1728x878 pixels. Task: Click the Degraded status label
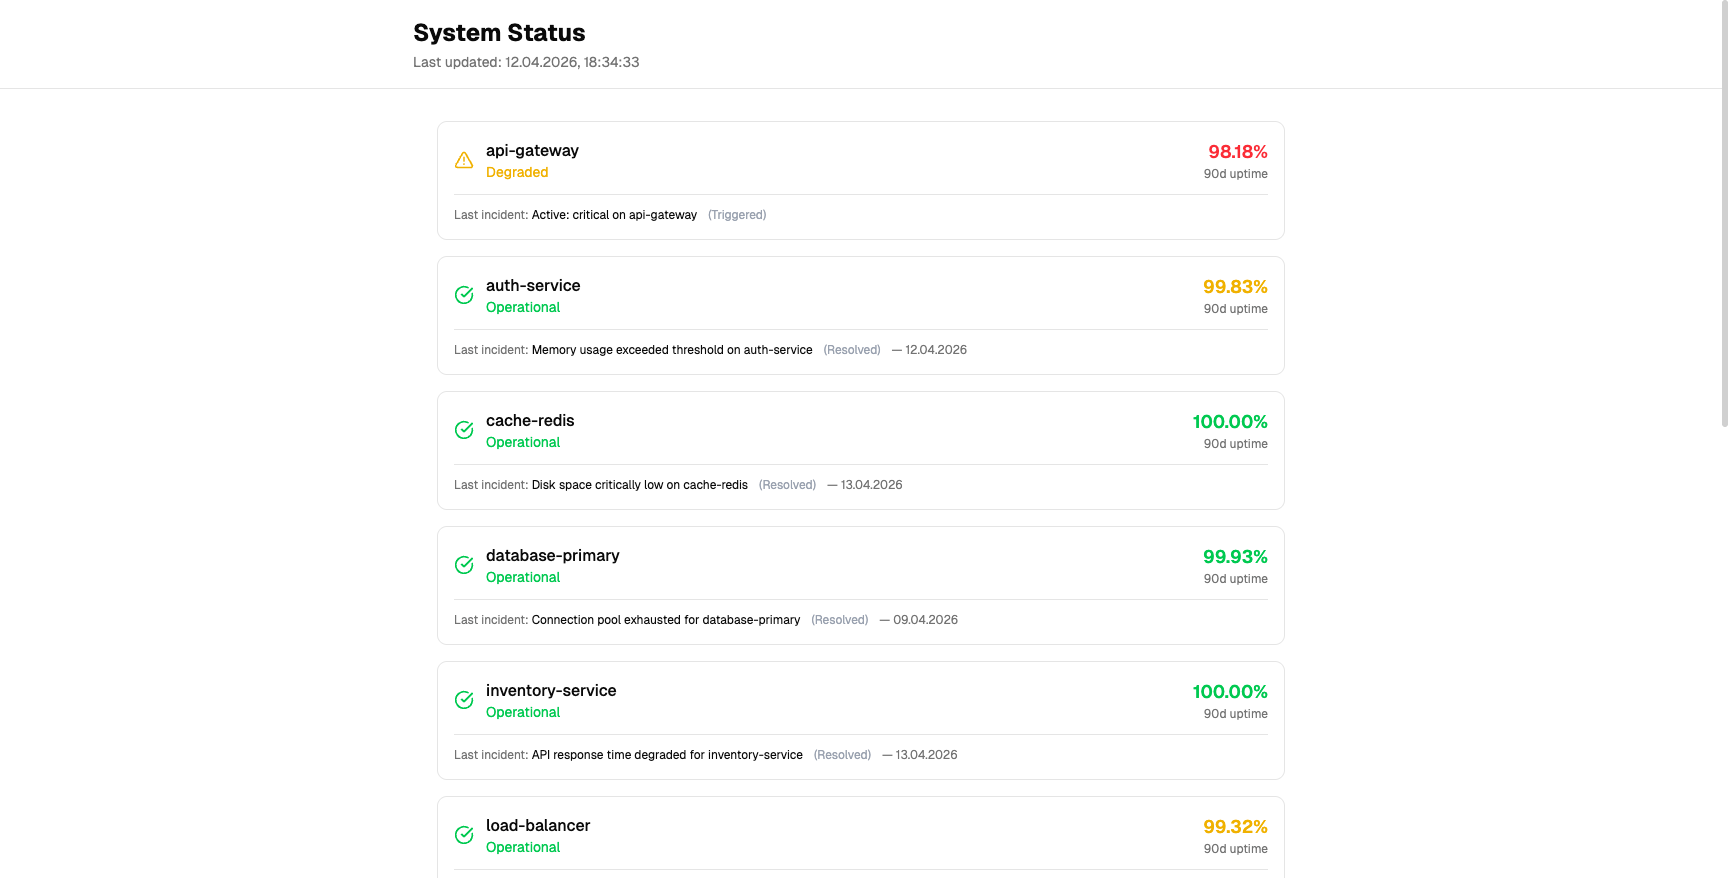[517, 172]
